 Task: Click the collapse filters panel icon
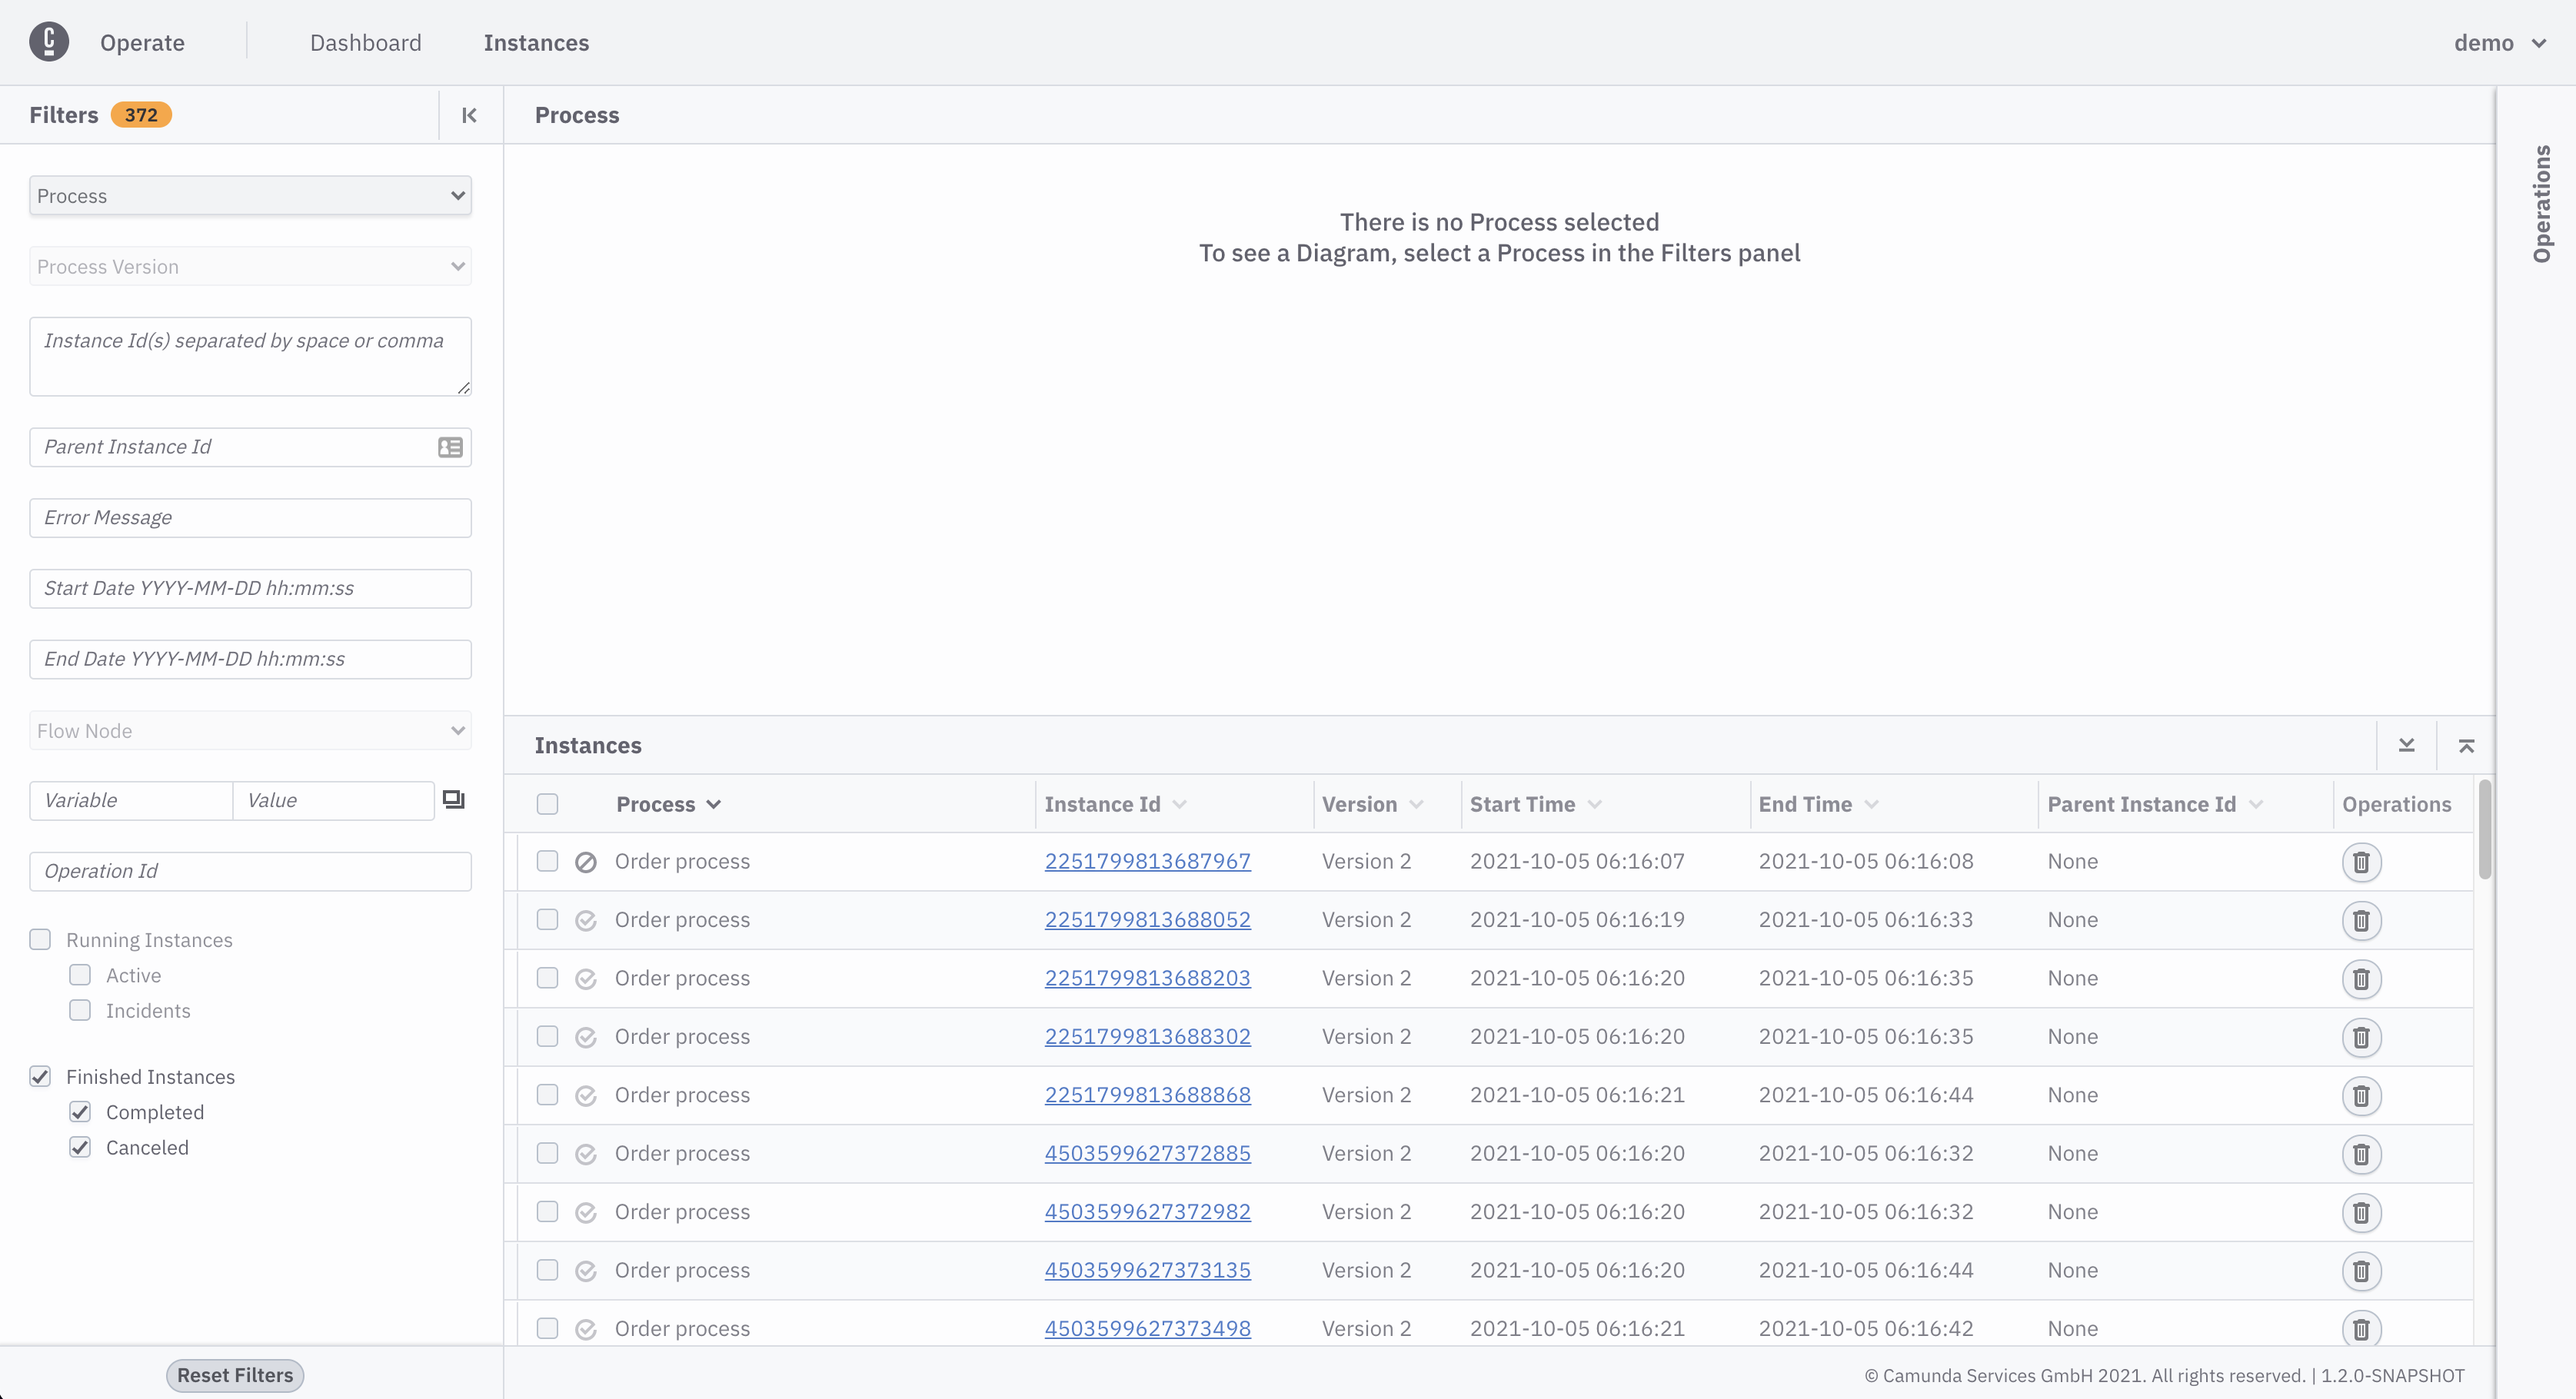point(468,115)
